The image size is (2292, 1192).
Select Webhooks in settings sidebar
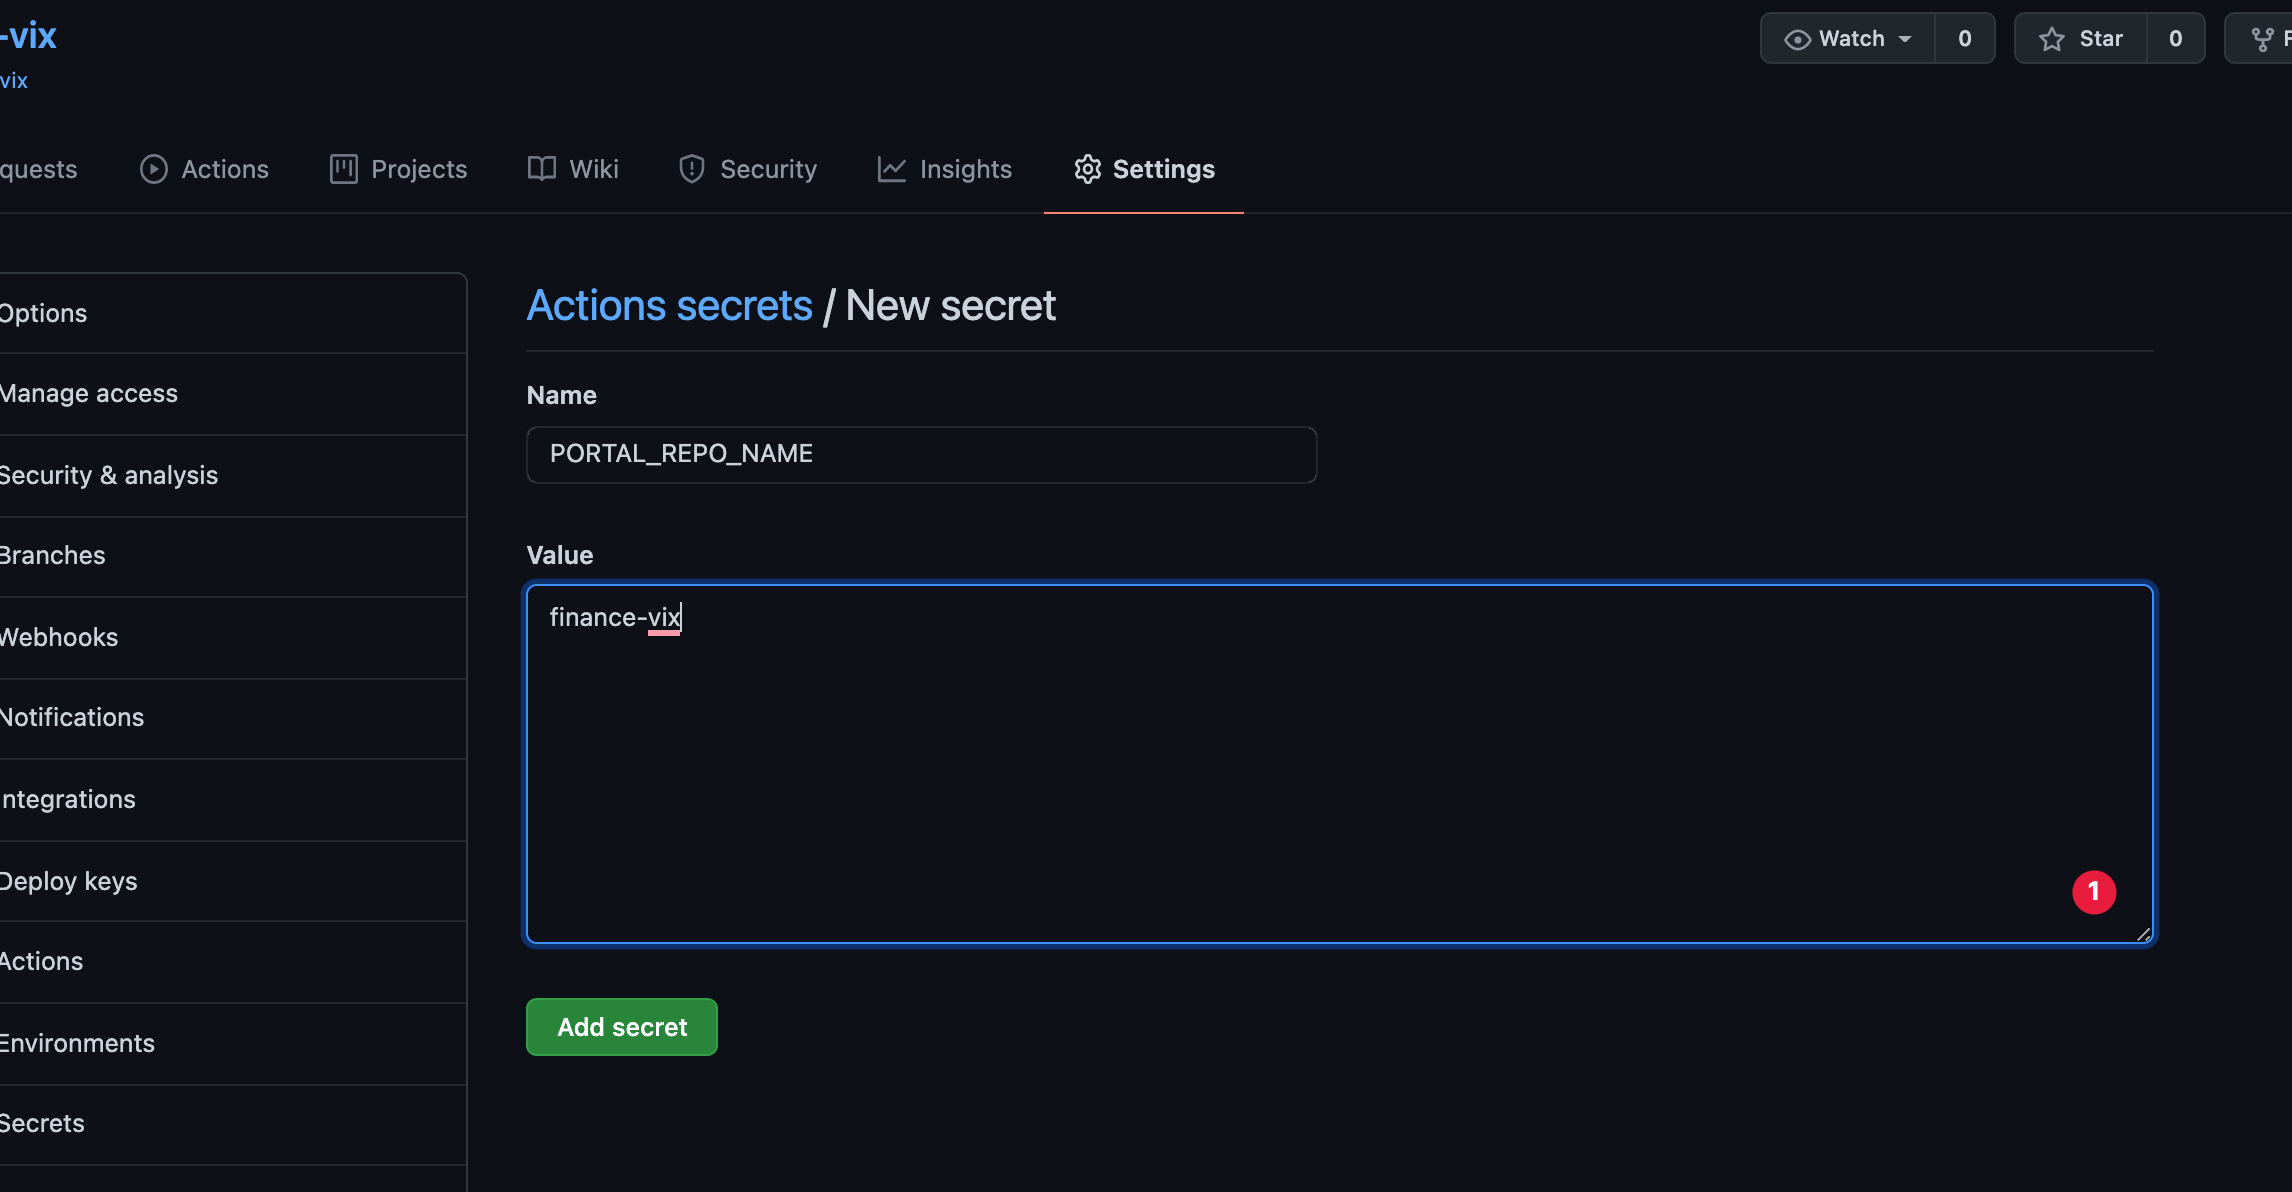coord(58,637)
